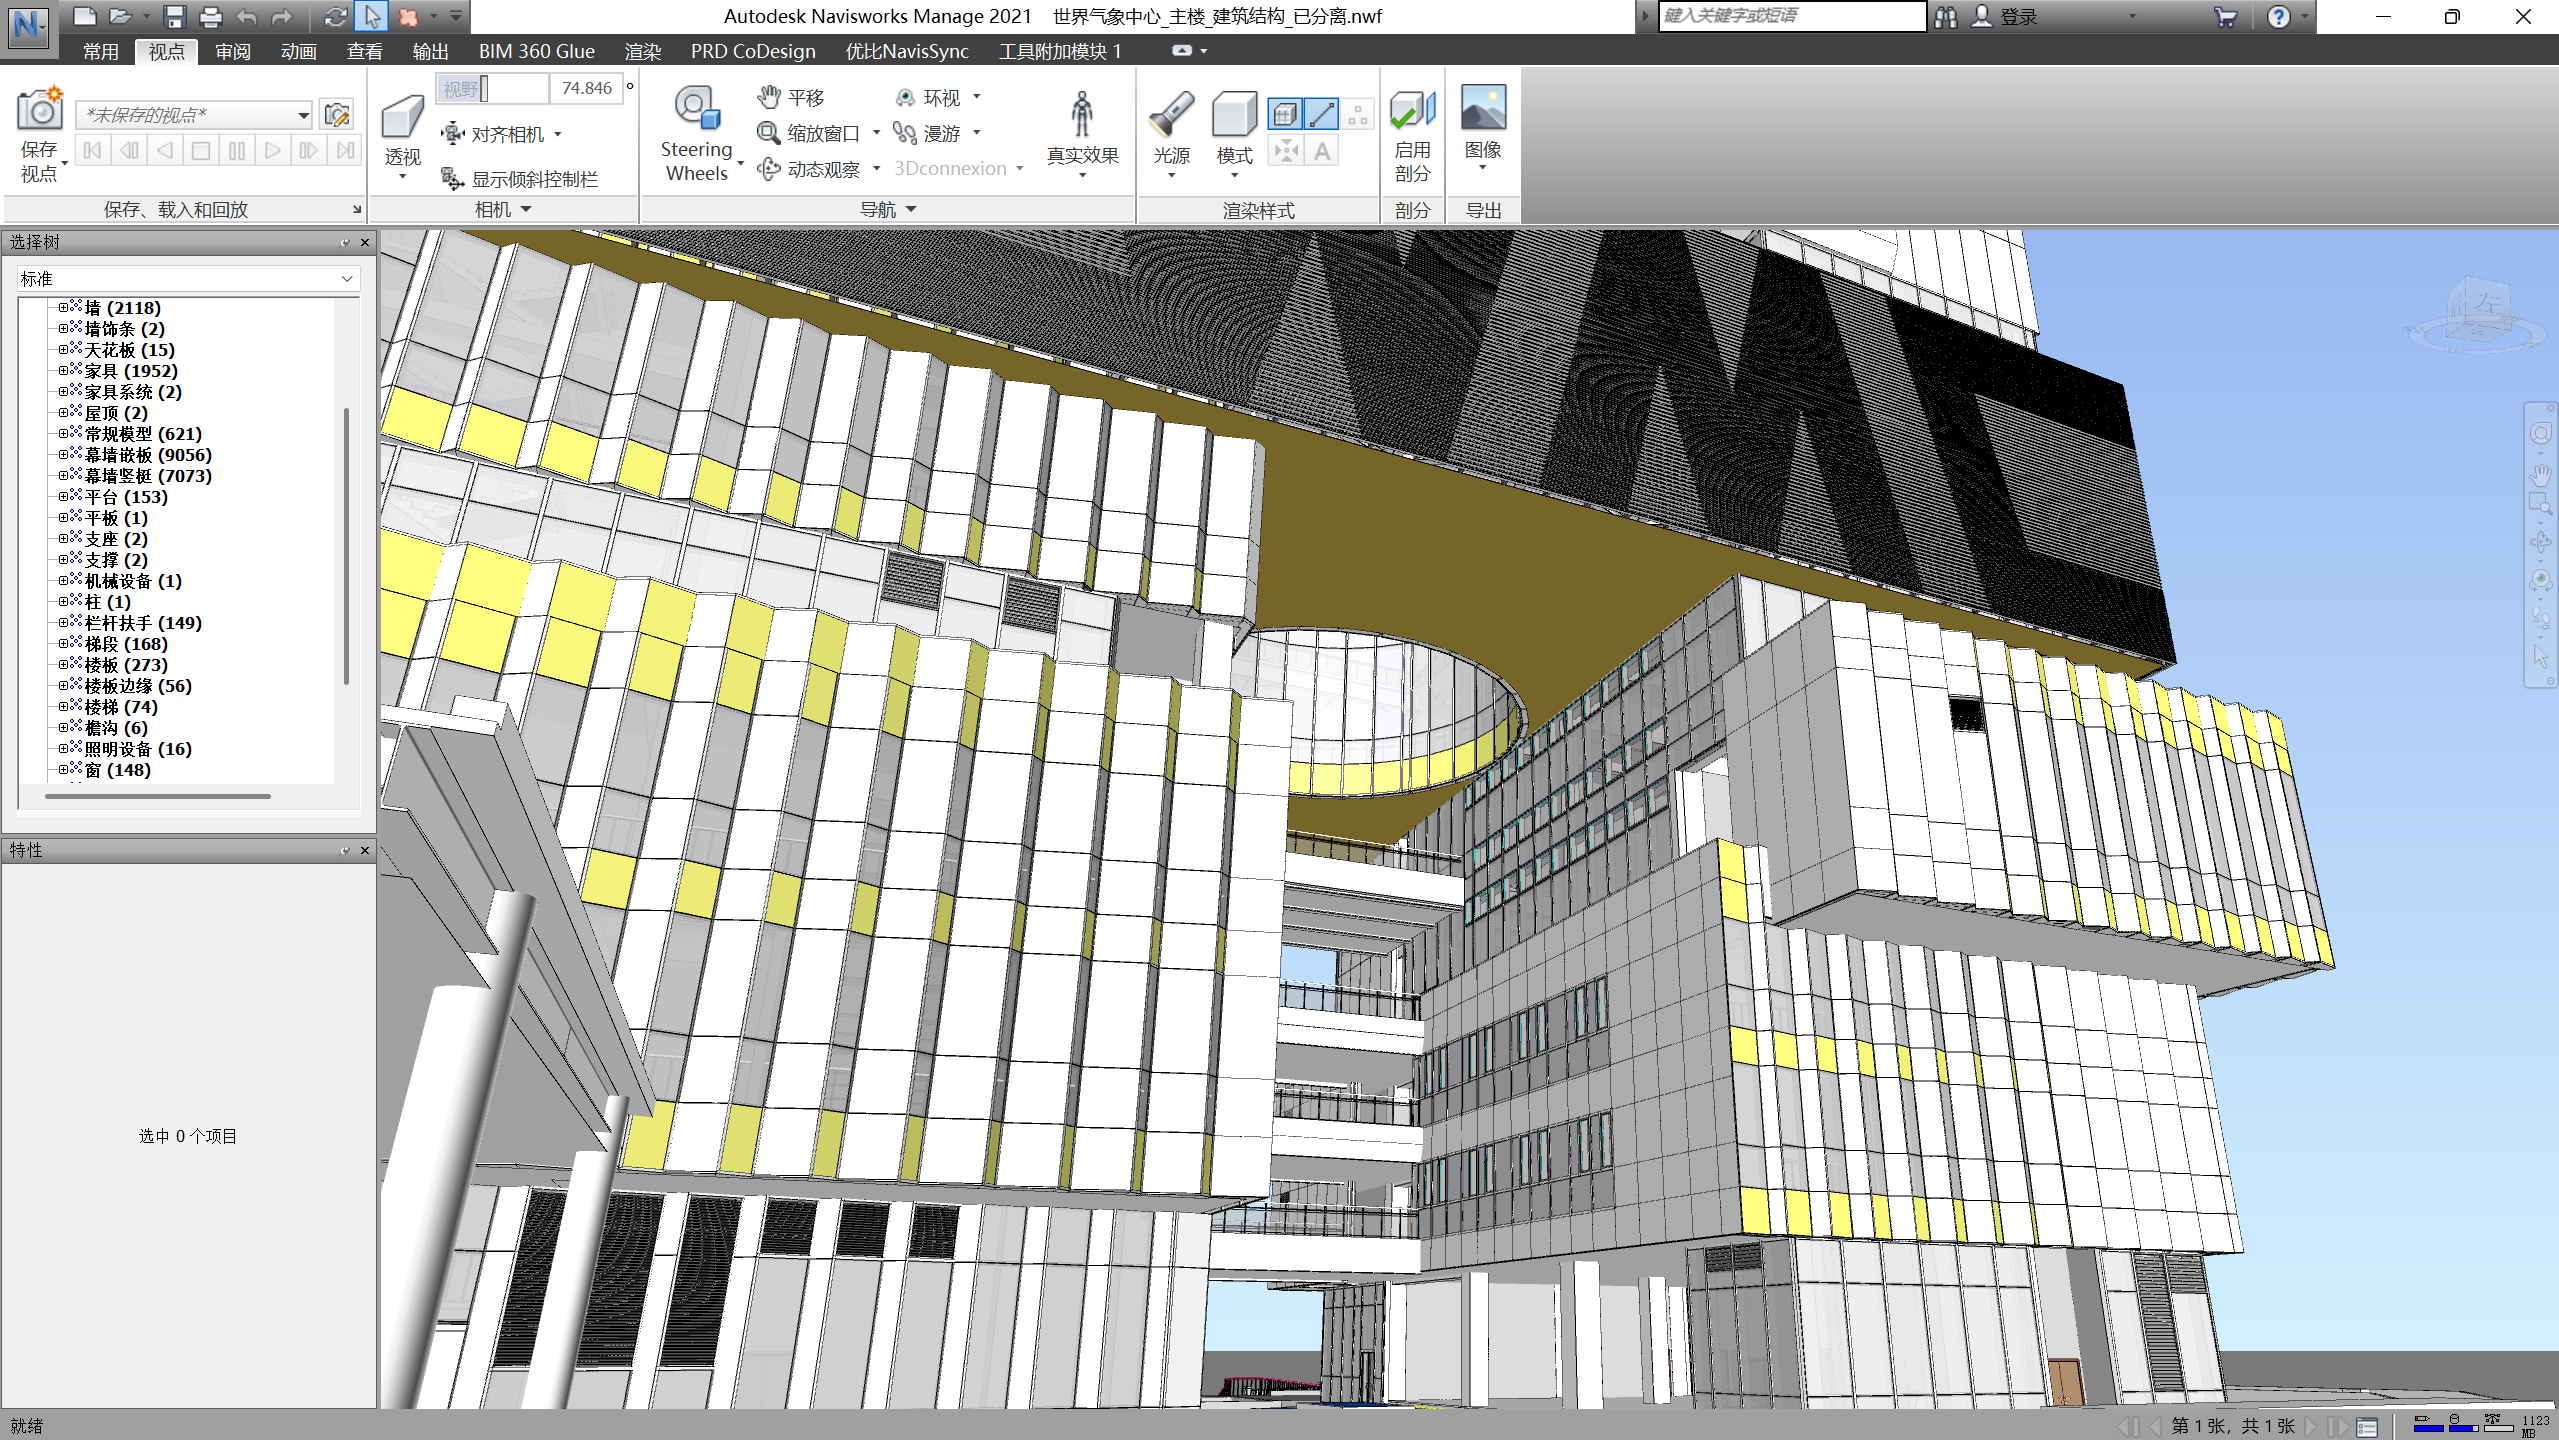Click the Enable Sectioning icon

pos(1411,110)
